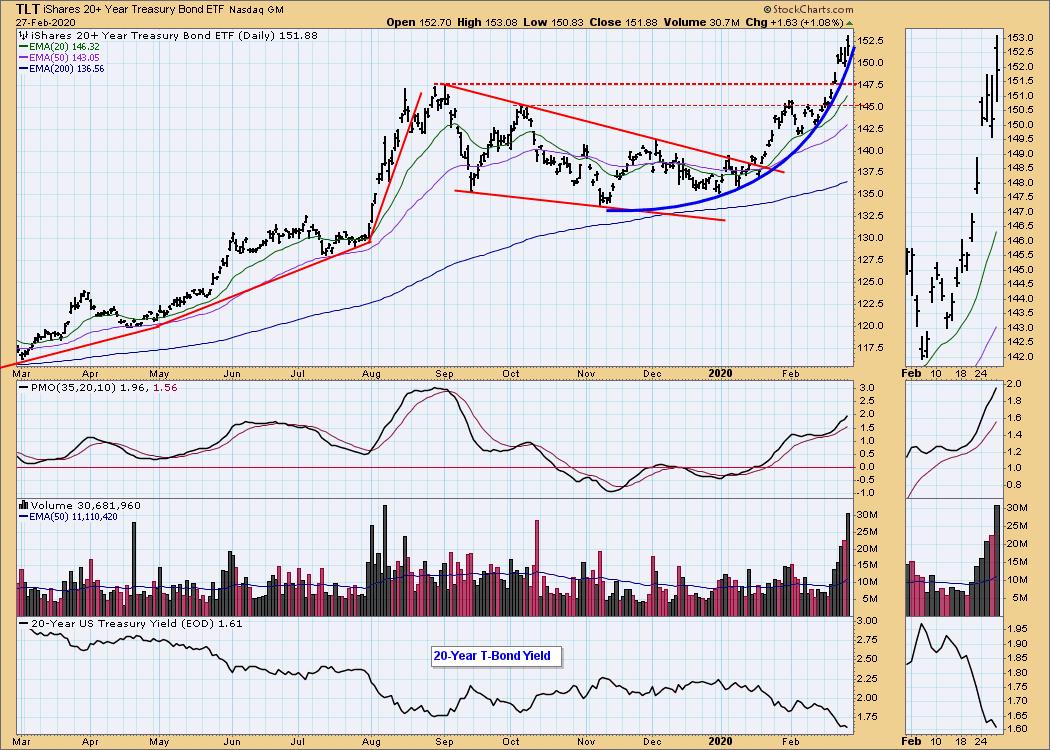Screen dimensions: 1050x750
Task: Click the 20-Year T-Bond Yield annotation box
Action: pyautogui.click(x=496, y=656)
